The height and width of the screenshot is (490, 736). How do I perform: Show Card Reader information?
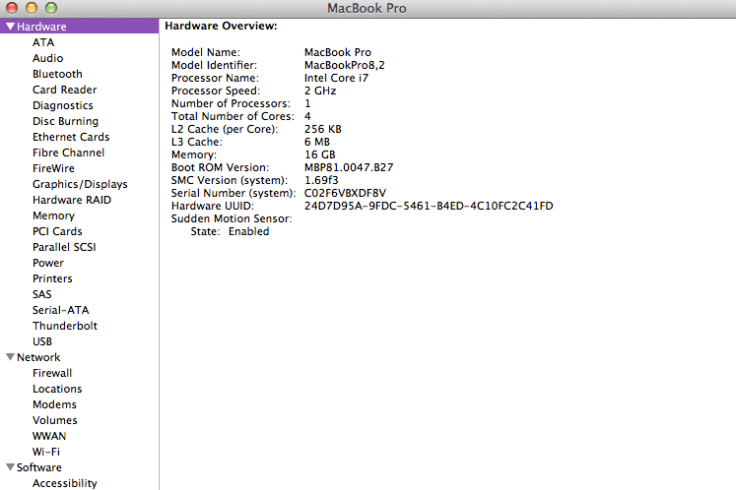pyautogui.click(x=64, y=90)
